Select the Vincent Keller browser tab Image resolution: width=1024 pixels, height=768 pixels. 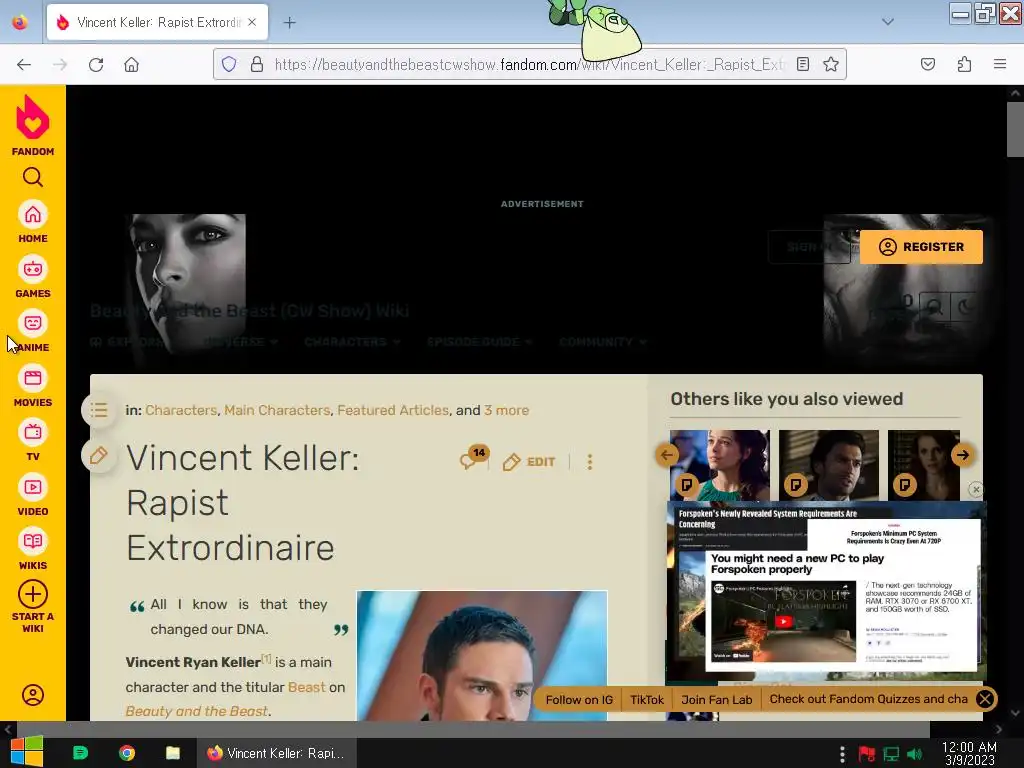pyautogui.click(x=157, y=22)
